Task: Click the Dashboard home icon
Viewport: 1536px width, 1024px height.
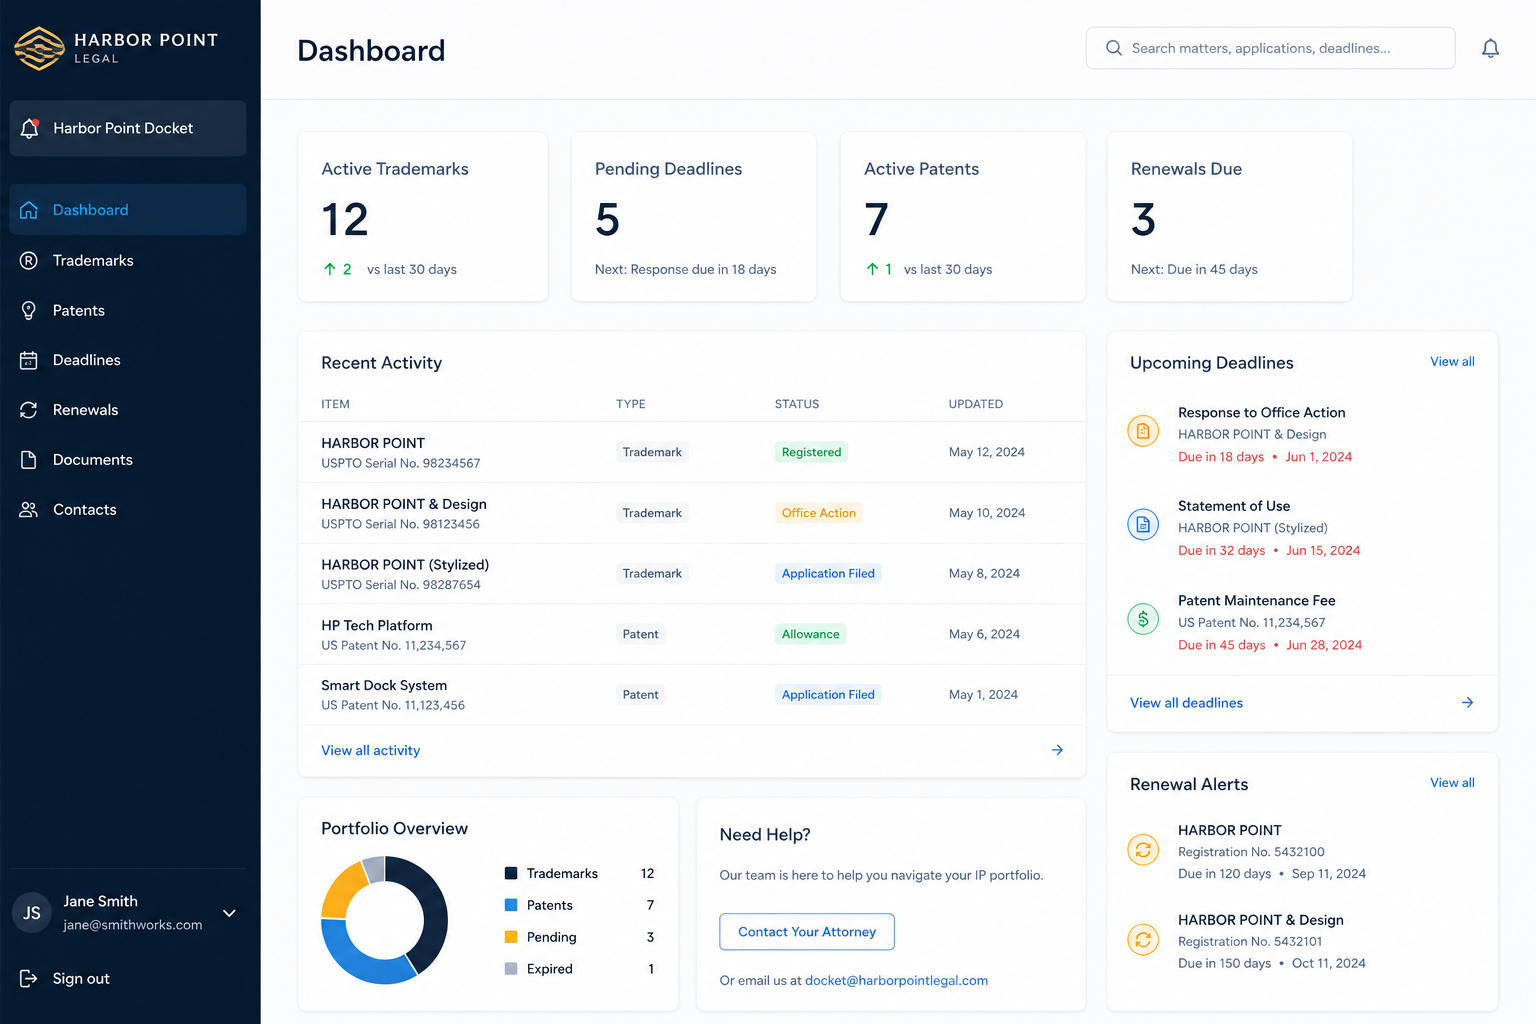Action: click(29, 210)
